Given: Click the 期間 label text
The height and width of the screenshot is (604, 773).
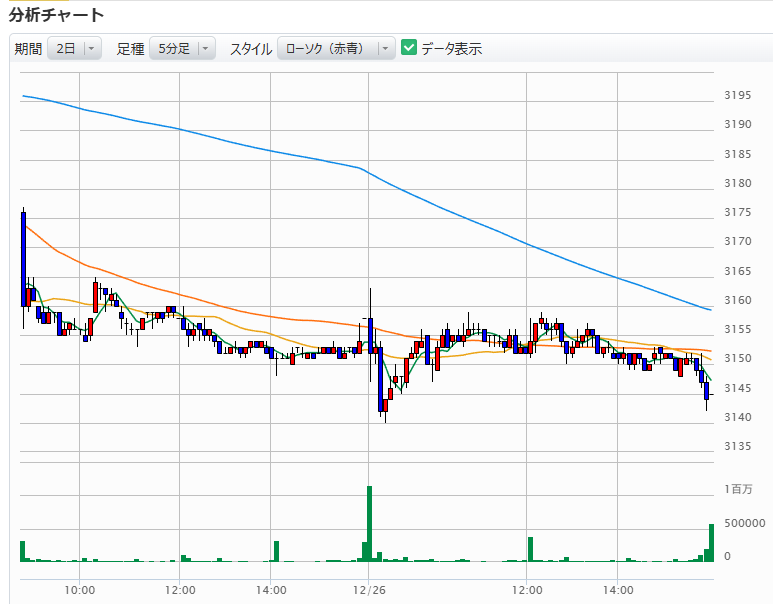Looking at the screenshot, I should pyautogui.click(x=28, y=48).
